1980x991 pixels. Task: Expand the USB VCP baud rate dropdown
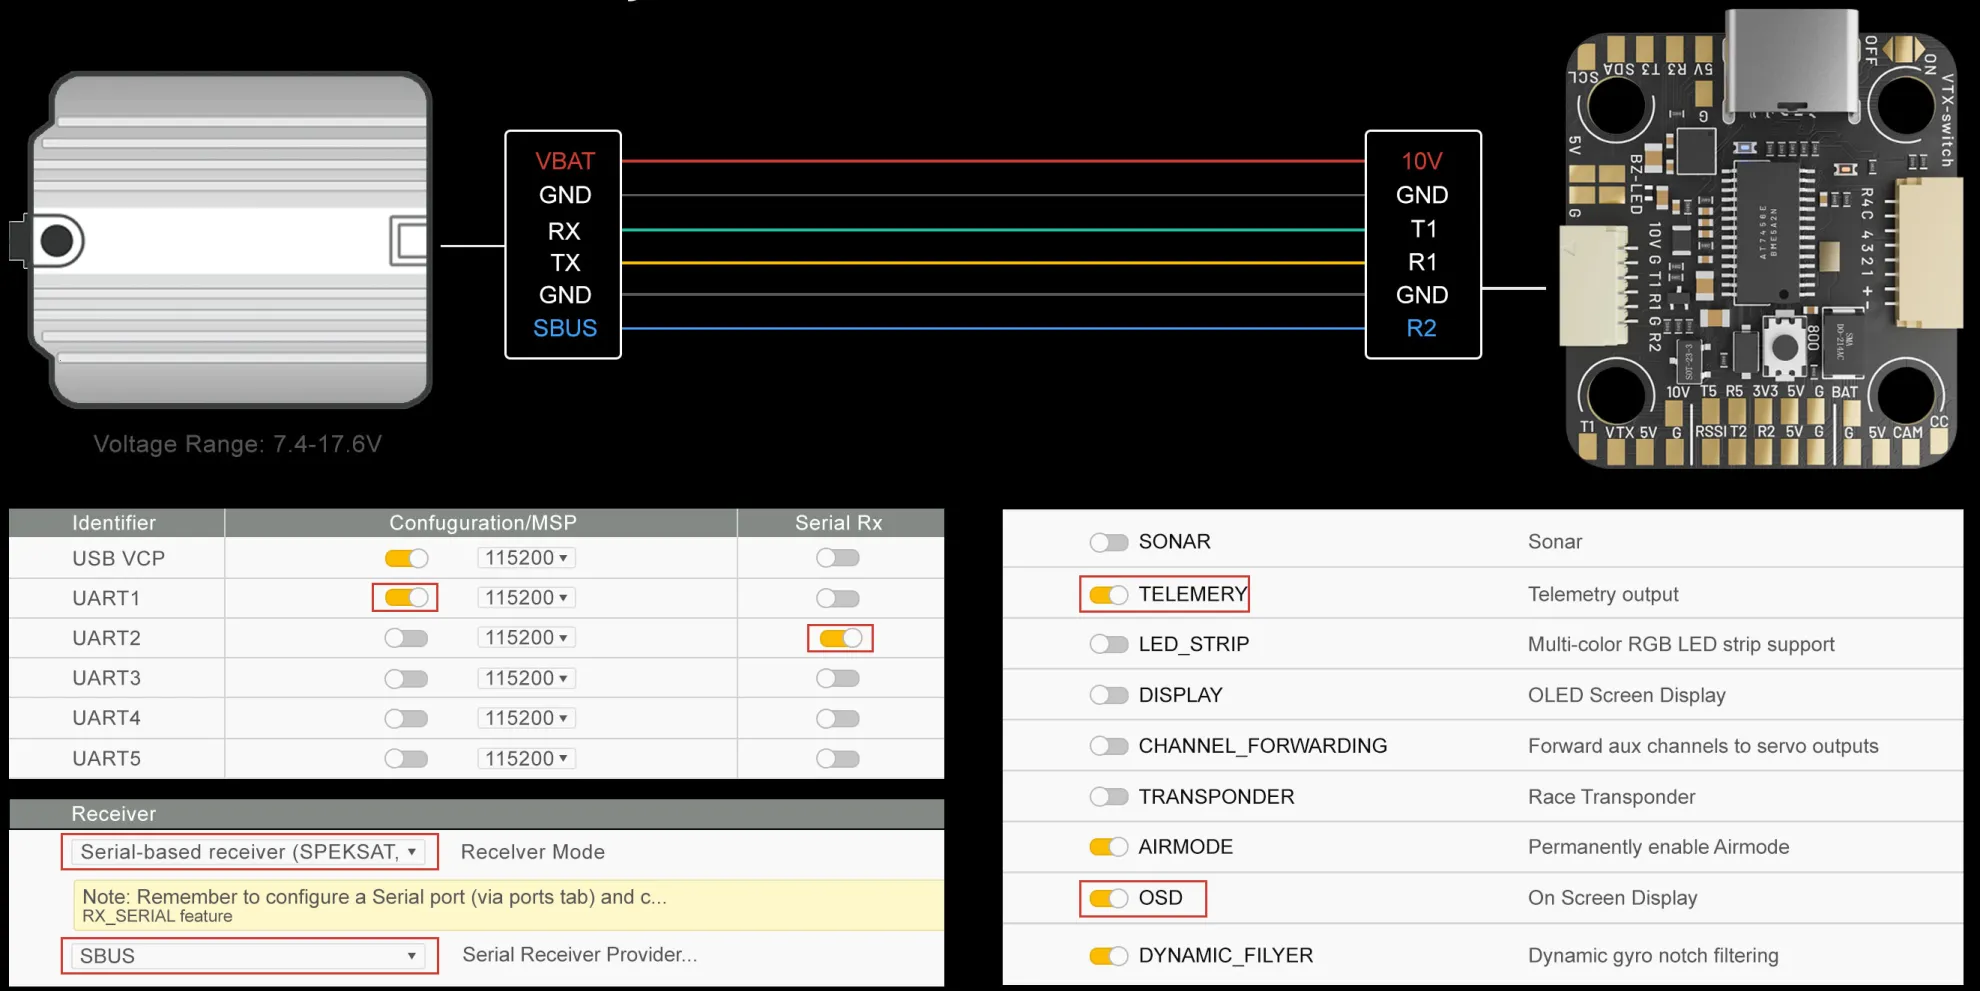pos(526,558)
